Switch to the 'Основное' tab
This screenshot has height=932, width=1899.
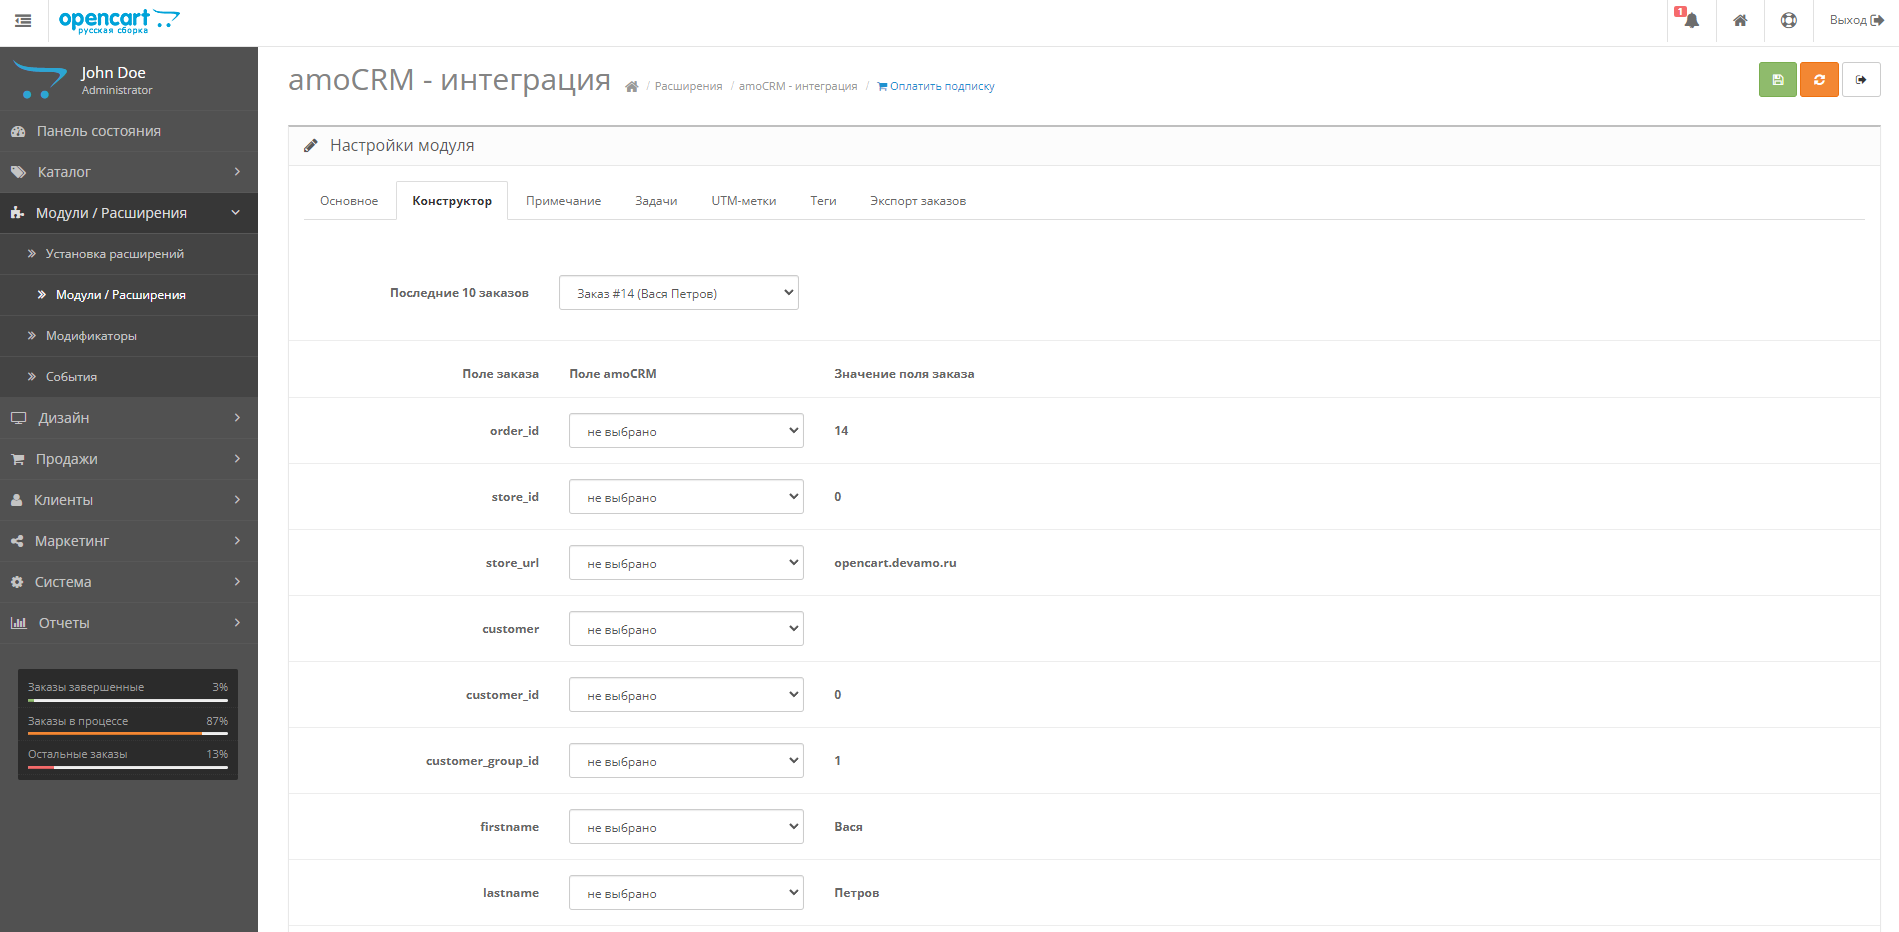coord(348,200)
